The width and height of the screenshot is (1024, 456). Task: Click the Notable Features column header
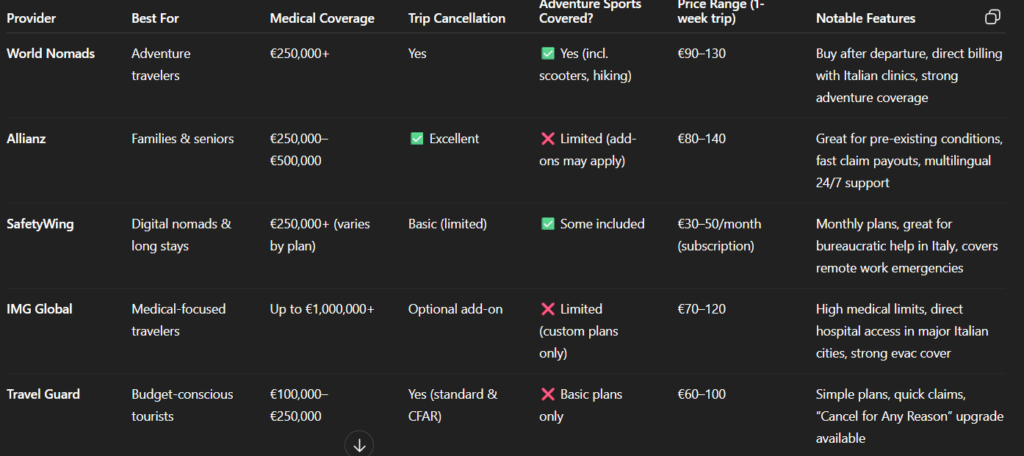865,18
